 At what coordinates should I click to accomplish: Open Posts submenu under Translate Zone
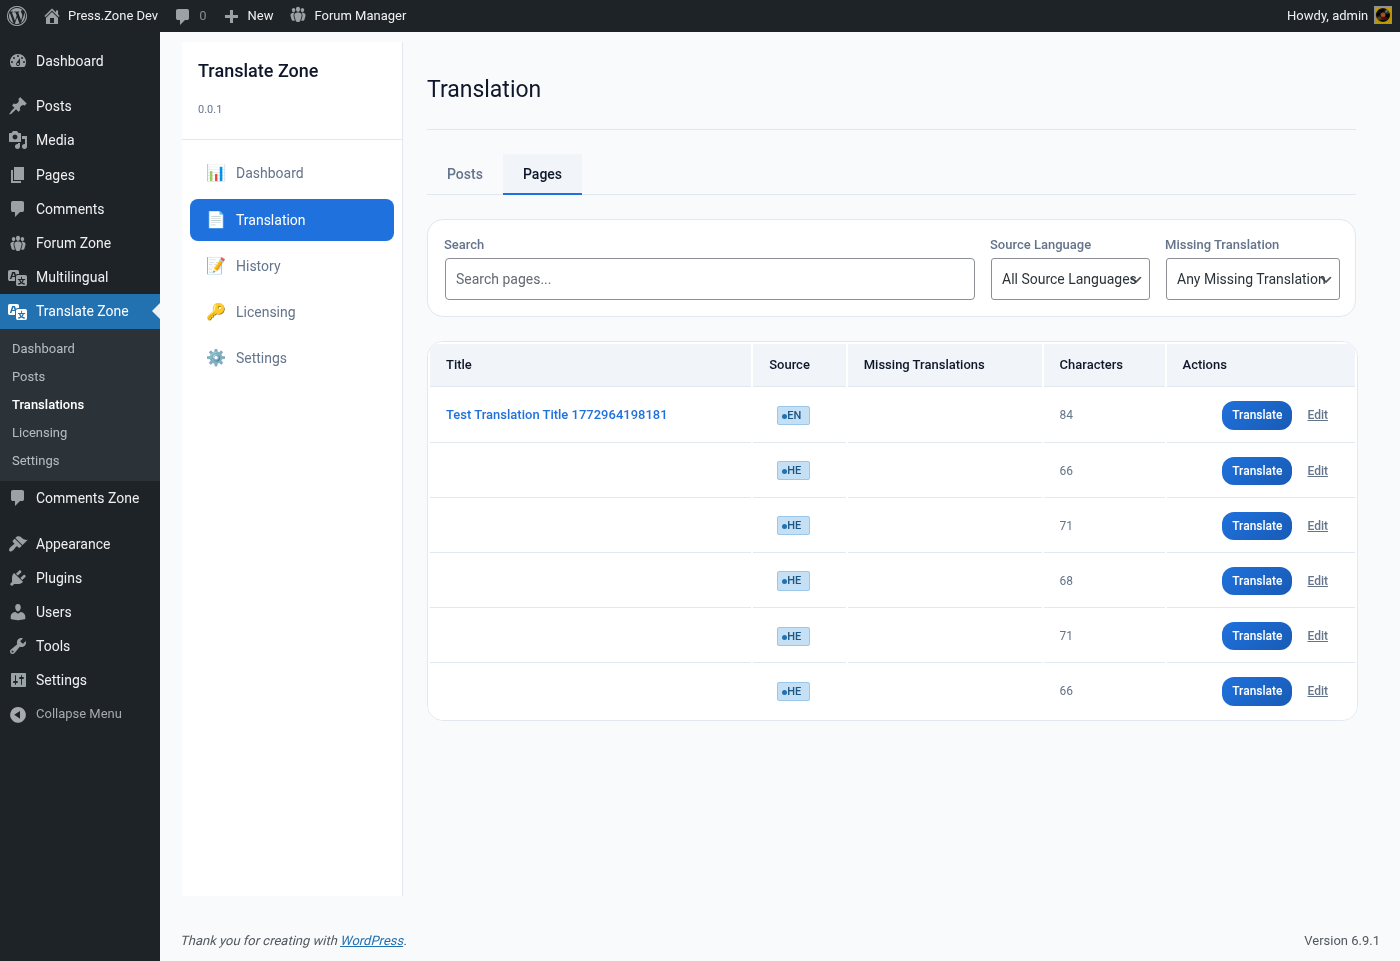28,377
